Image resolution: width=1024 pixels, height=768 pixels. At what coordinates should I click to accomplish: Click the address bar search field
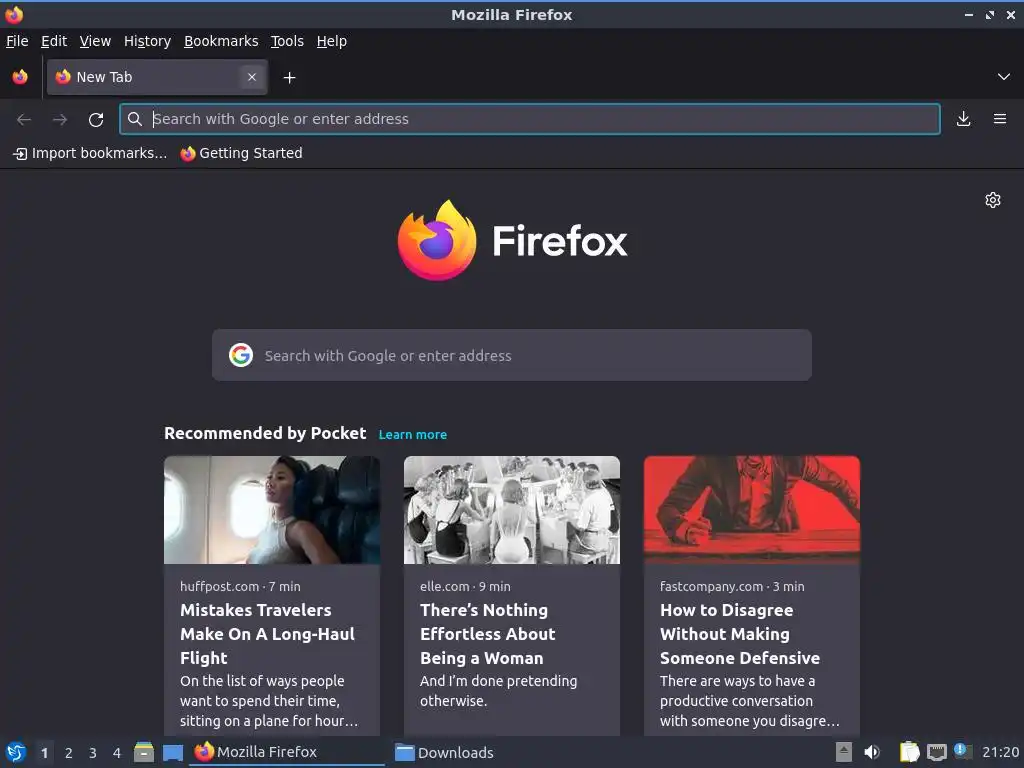pos(530,119)
